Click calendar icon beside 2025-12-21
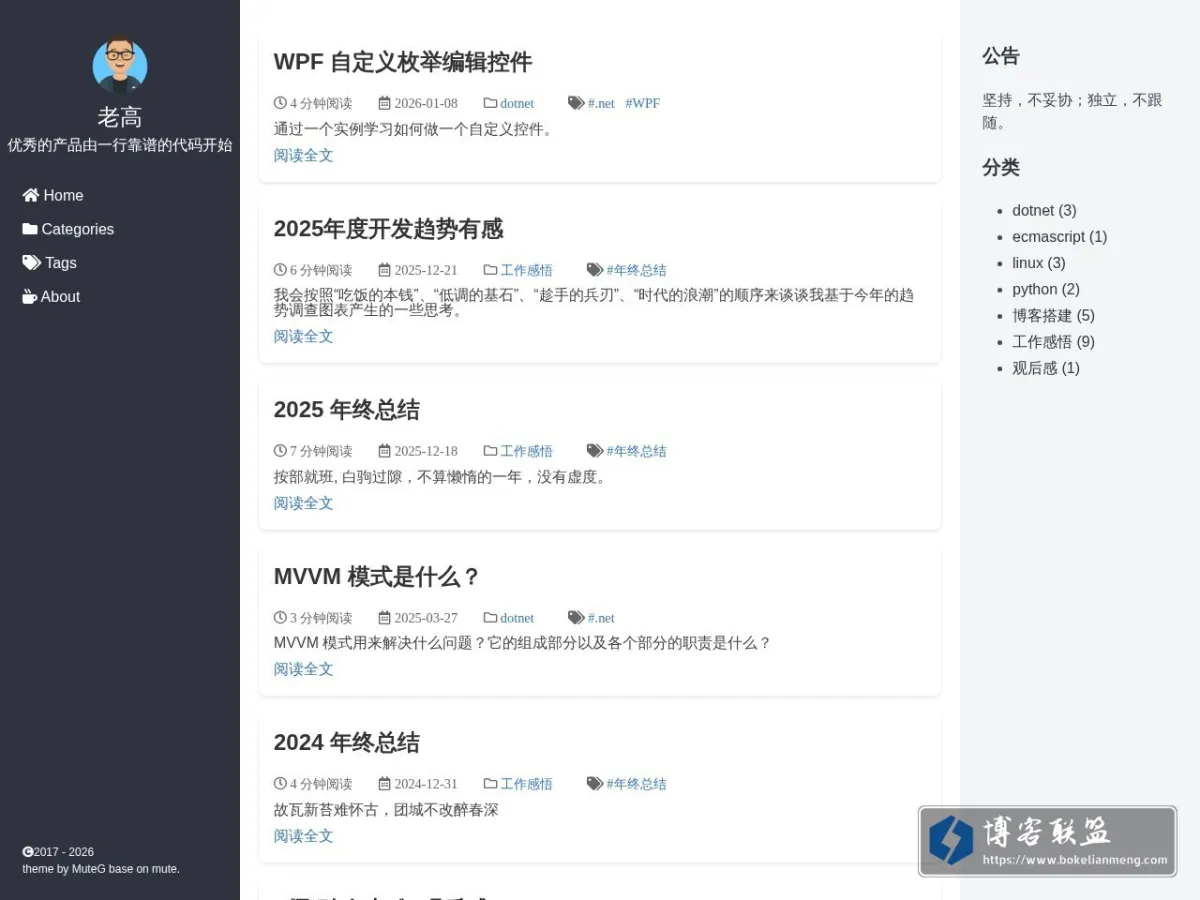The width and height of the screenshot is (1200, 900). coord(384,270)
